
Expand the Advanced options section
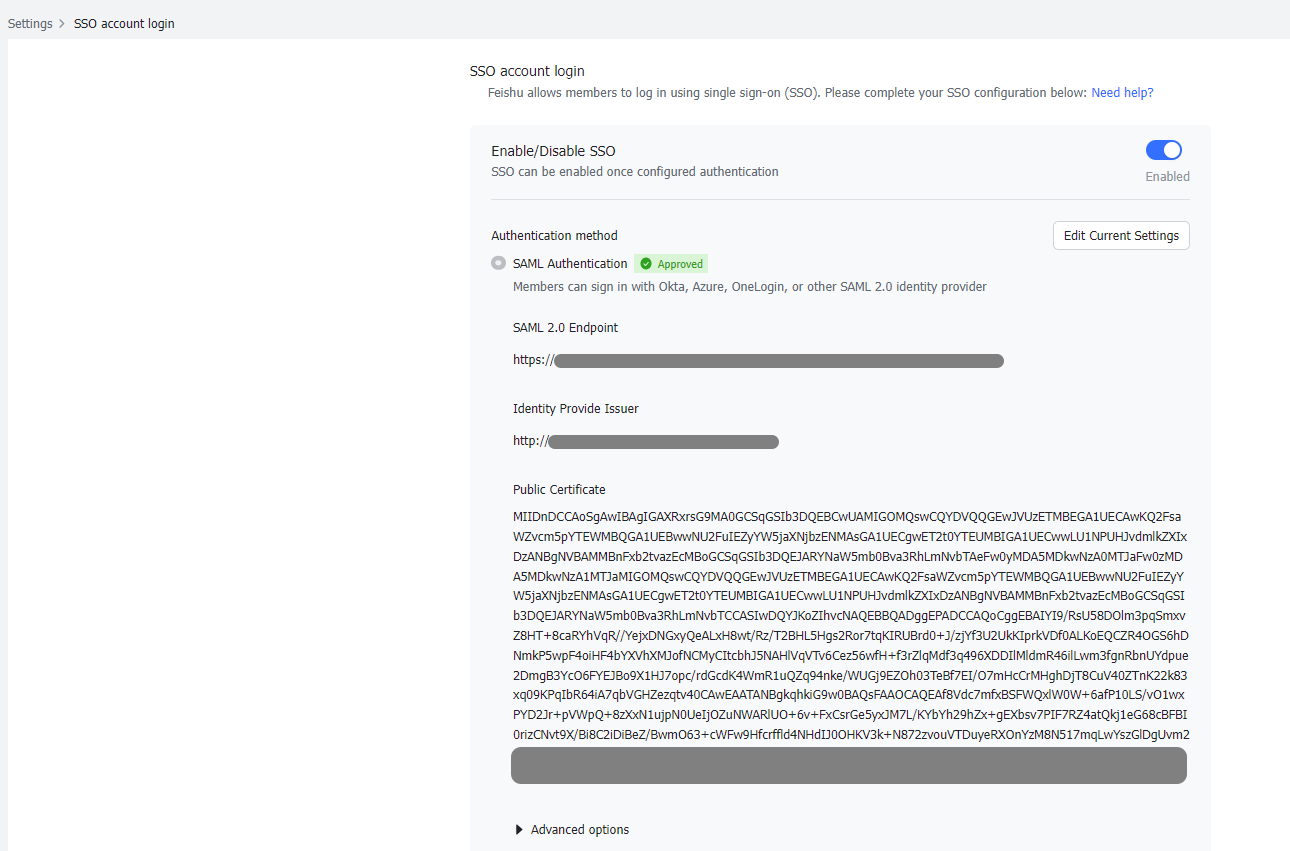tap(579, 829)
